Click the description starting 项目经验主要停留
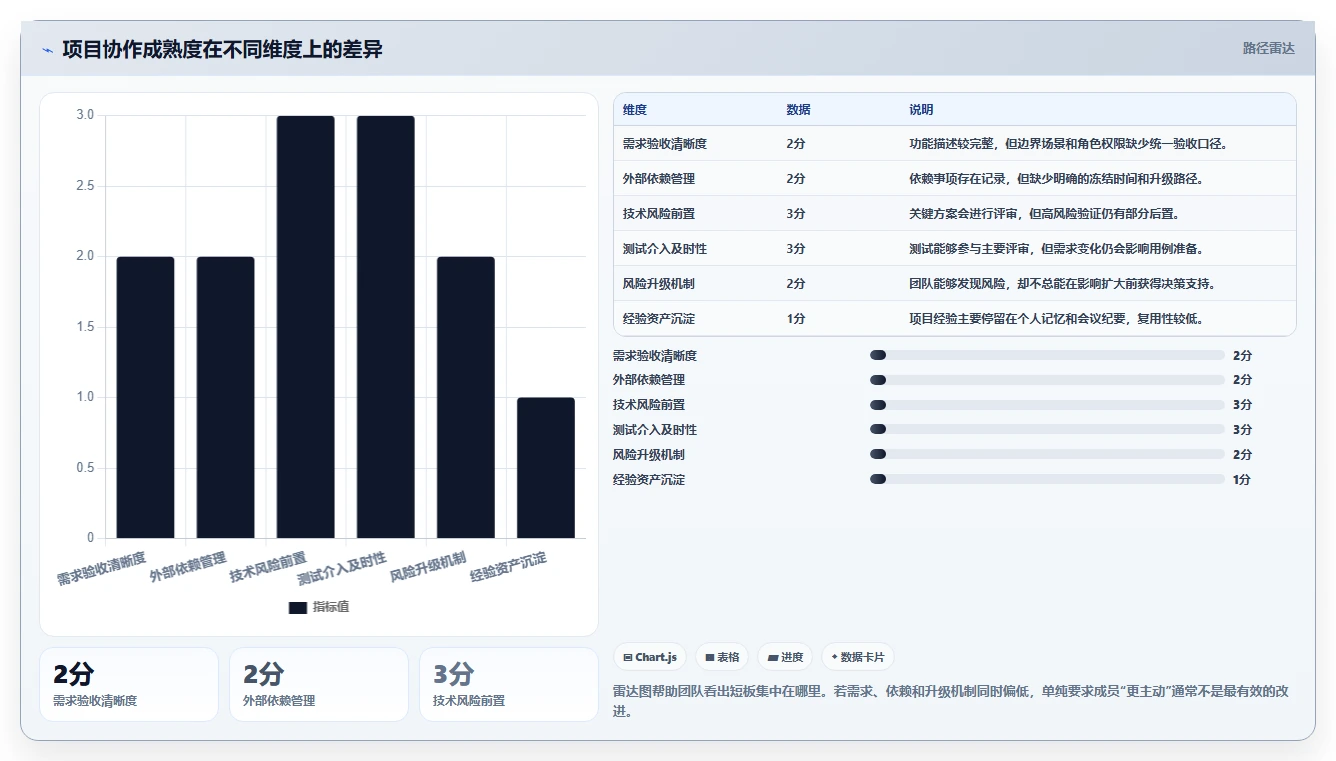The height and width of the screenshot is (761, 1336). [x=1055, y=319]
